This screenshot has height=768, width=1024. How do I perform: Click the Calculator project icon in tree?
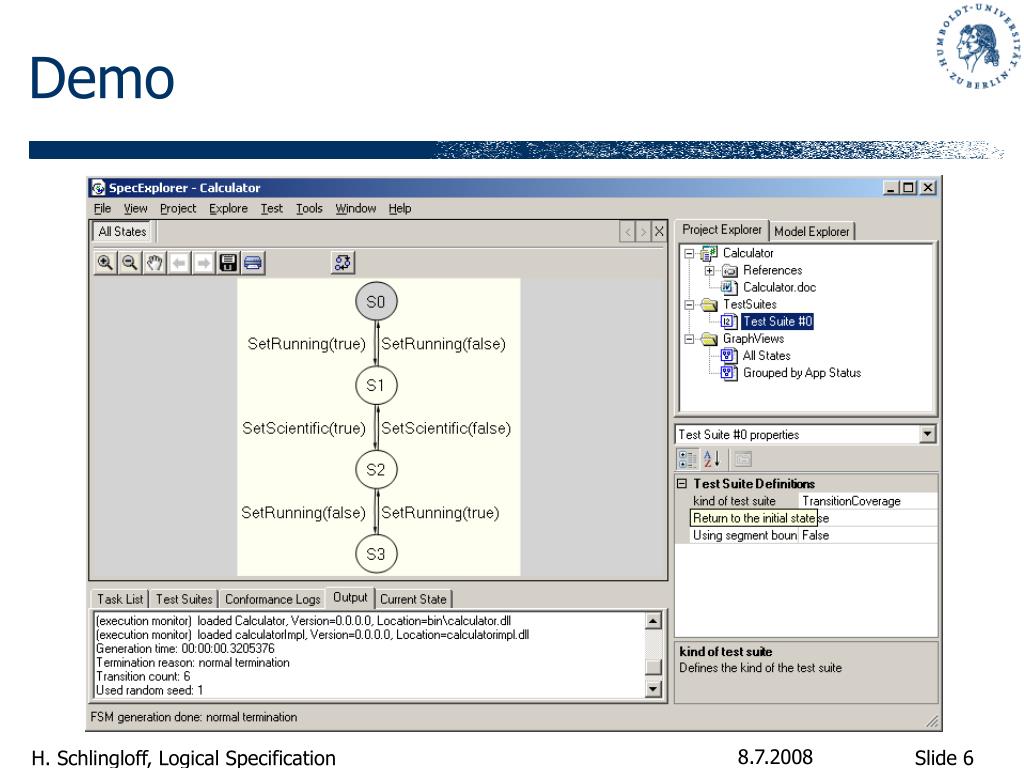(709, 253)
